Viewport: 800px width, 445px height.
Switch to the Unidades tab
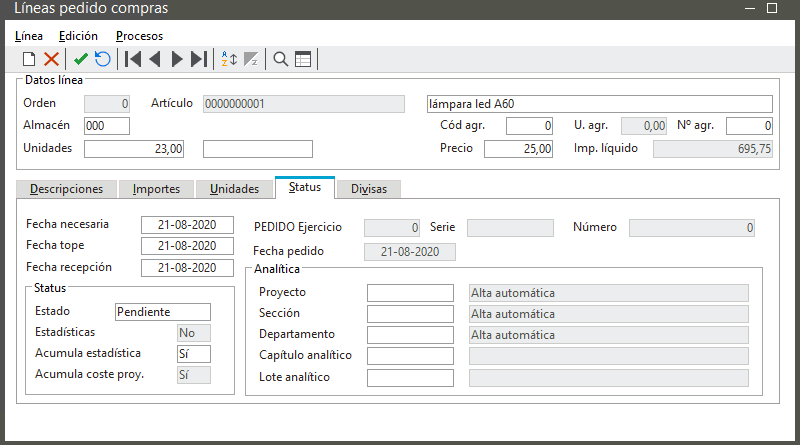pos(234,189)
